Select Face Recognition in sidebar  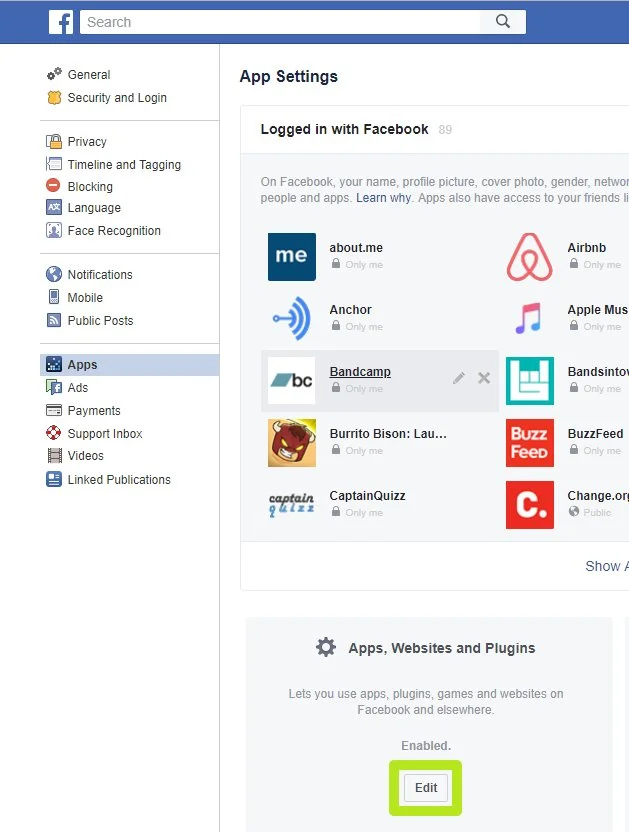pyautogui.click(x=113, y=231)
